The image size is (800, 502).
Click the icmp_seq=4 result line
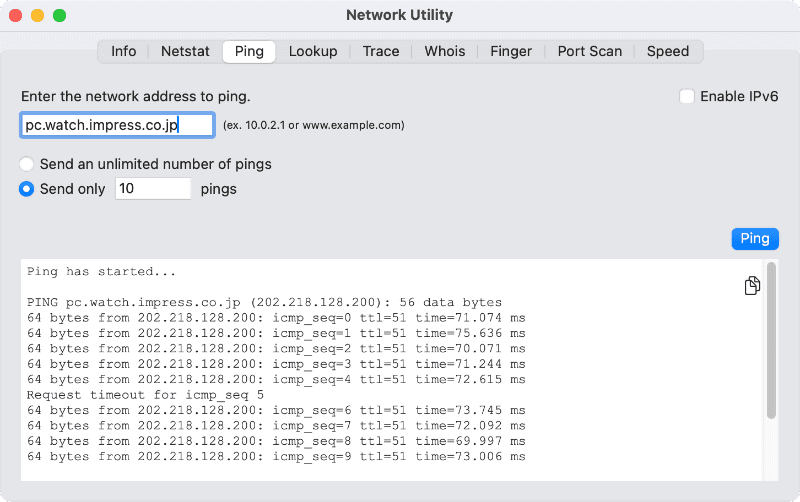coord(276,380)
